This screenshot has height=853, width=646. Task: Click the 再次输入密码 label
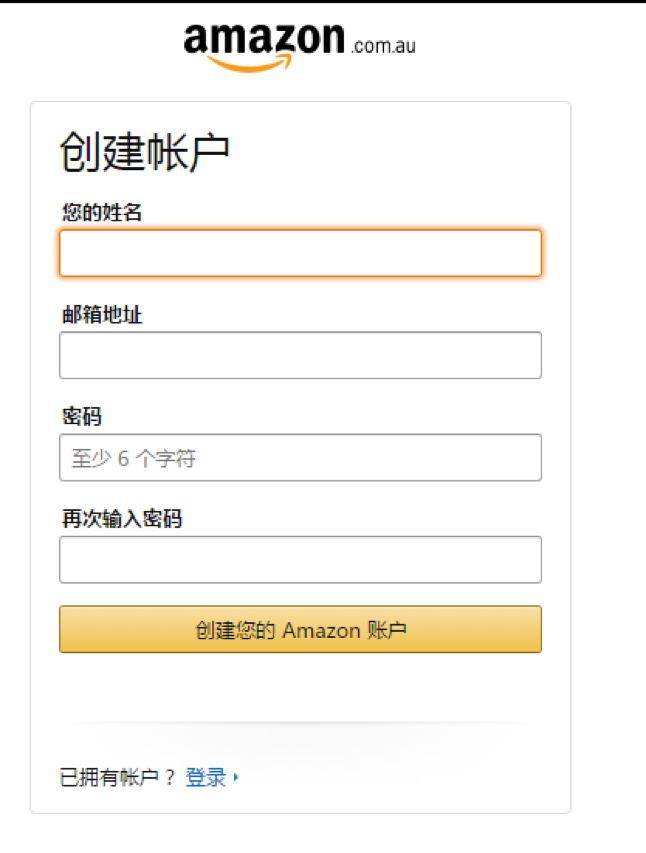[122, 518]
